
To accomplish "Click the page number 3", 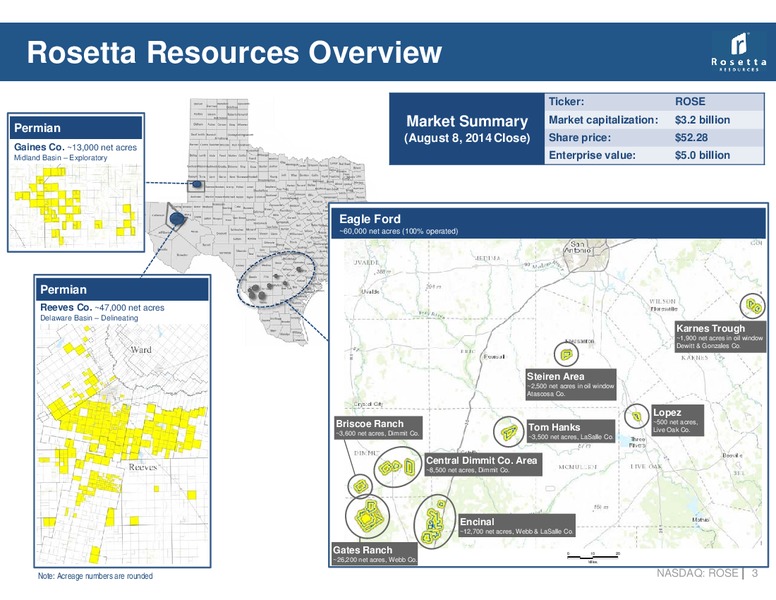I will [x=755, y=573].
